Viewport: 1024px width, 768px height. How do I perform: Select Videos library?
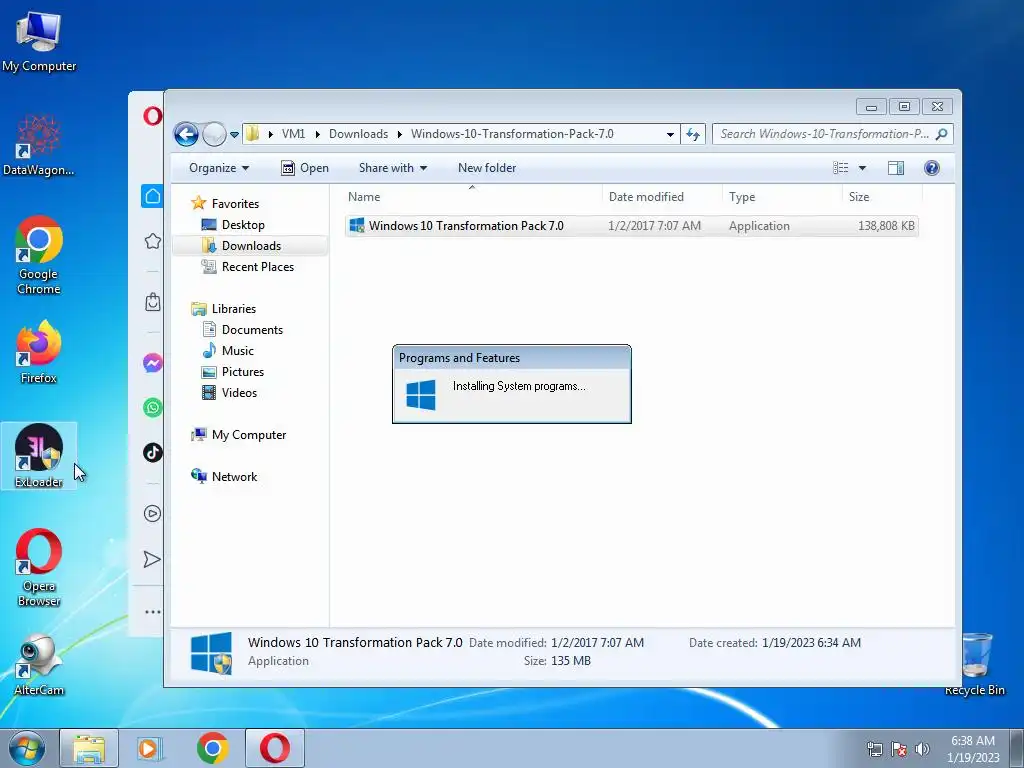[x=229, y=392]
